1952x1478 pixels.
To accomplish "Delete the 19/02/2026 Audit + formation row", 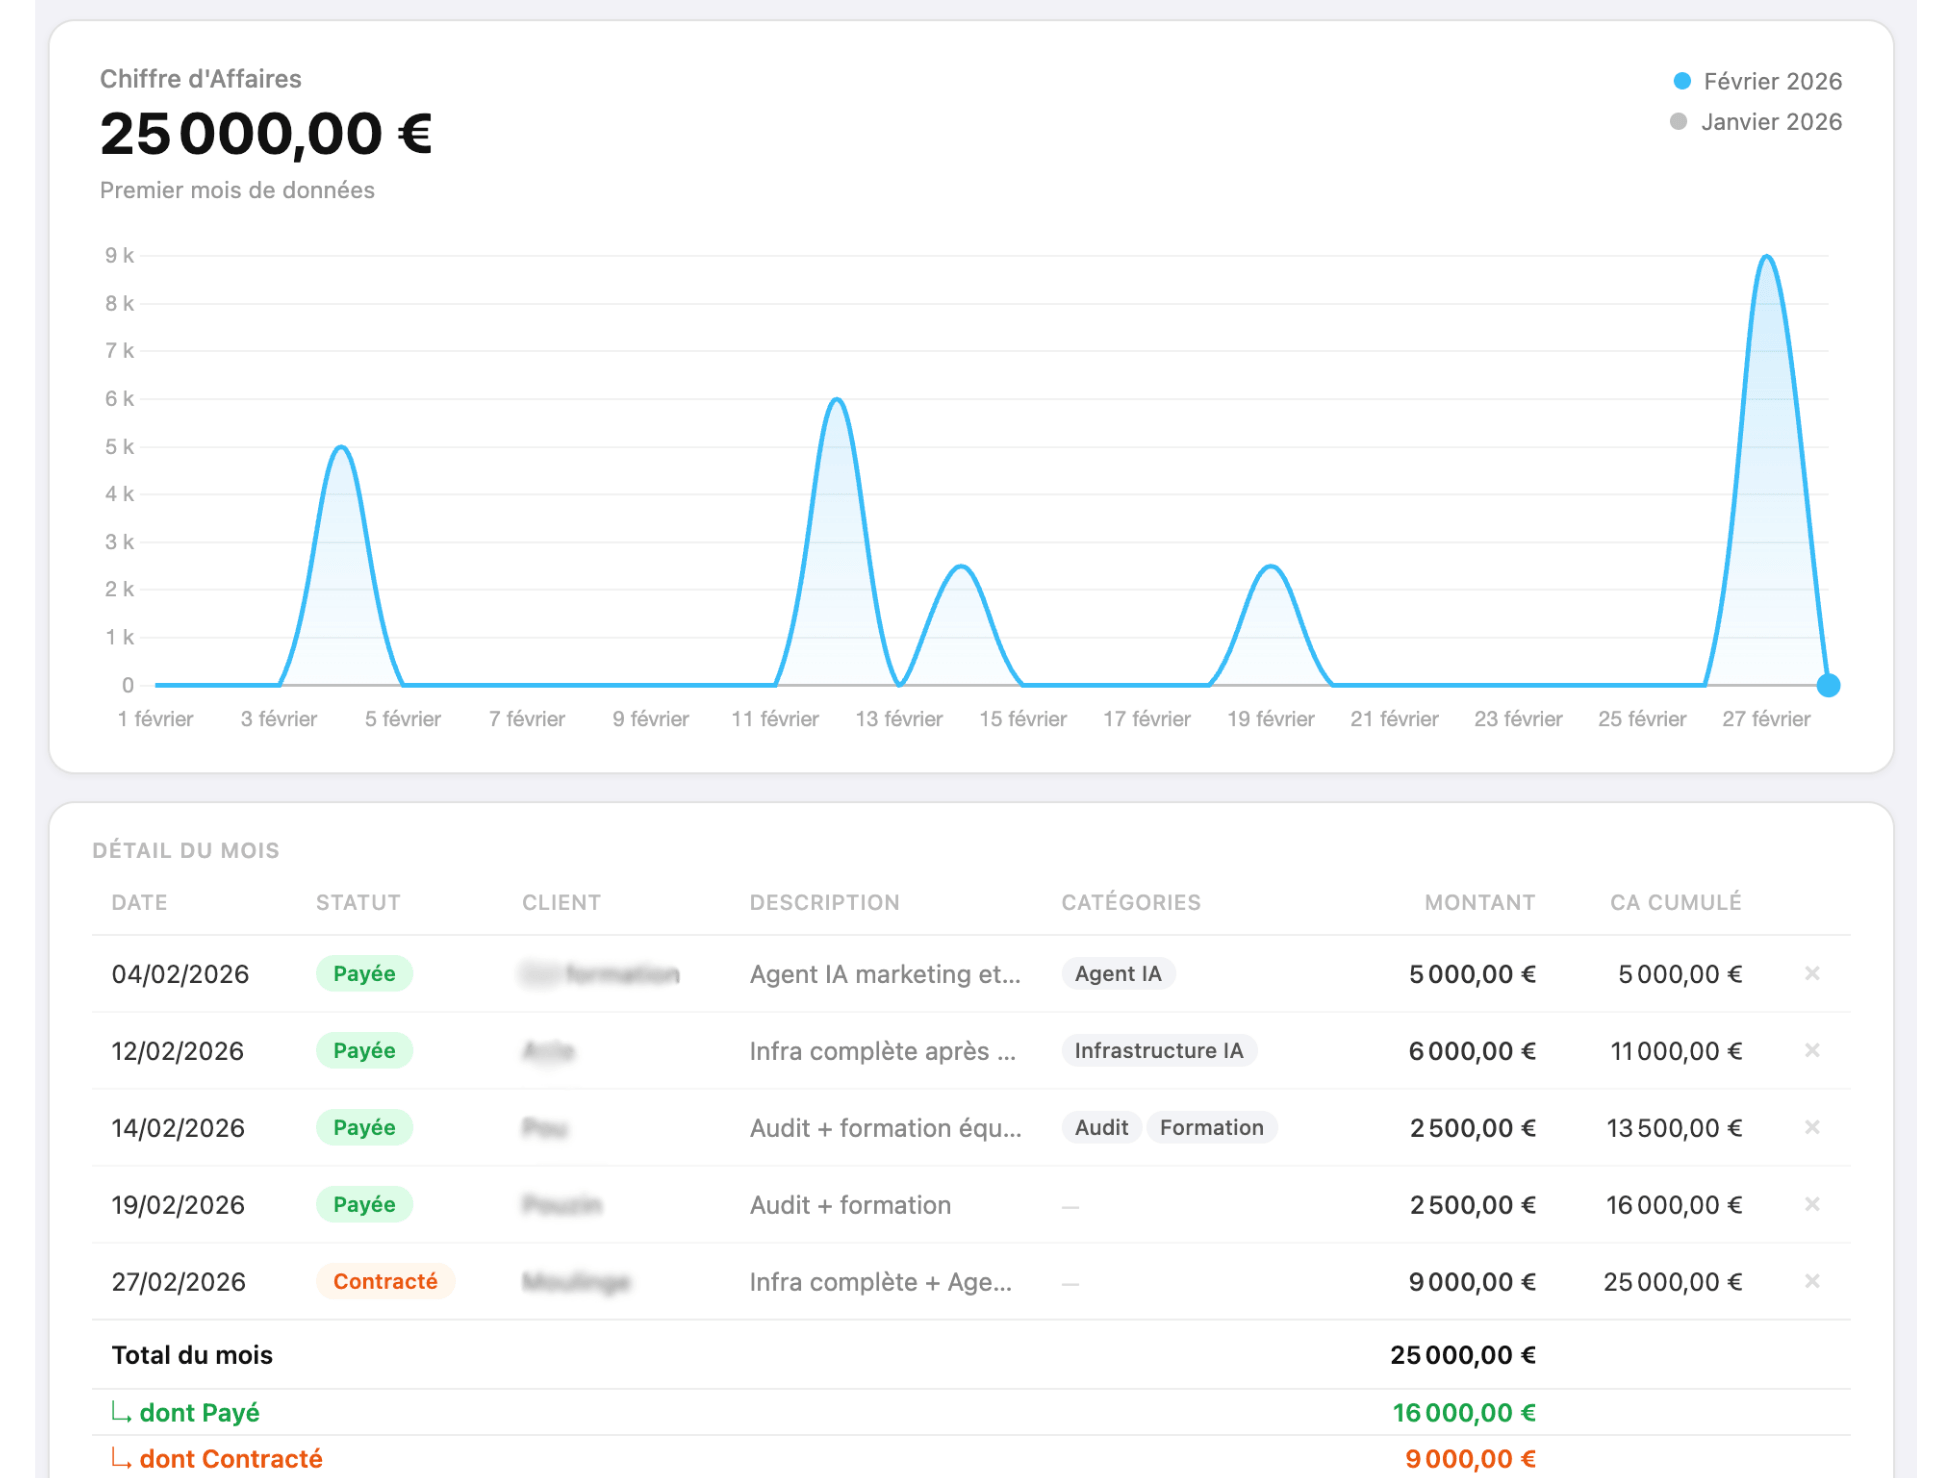I will point(1811,1204).
